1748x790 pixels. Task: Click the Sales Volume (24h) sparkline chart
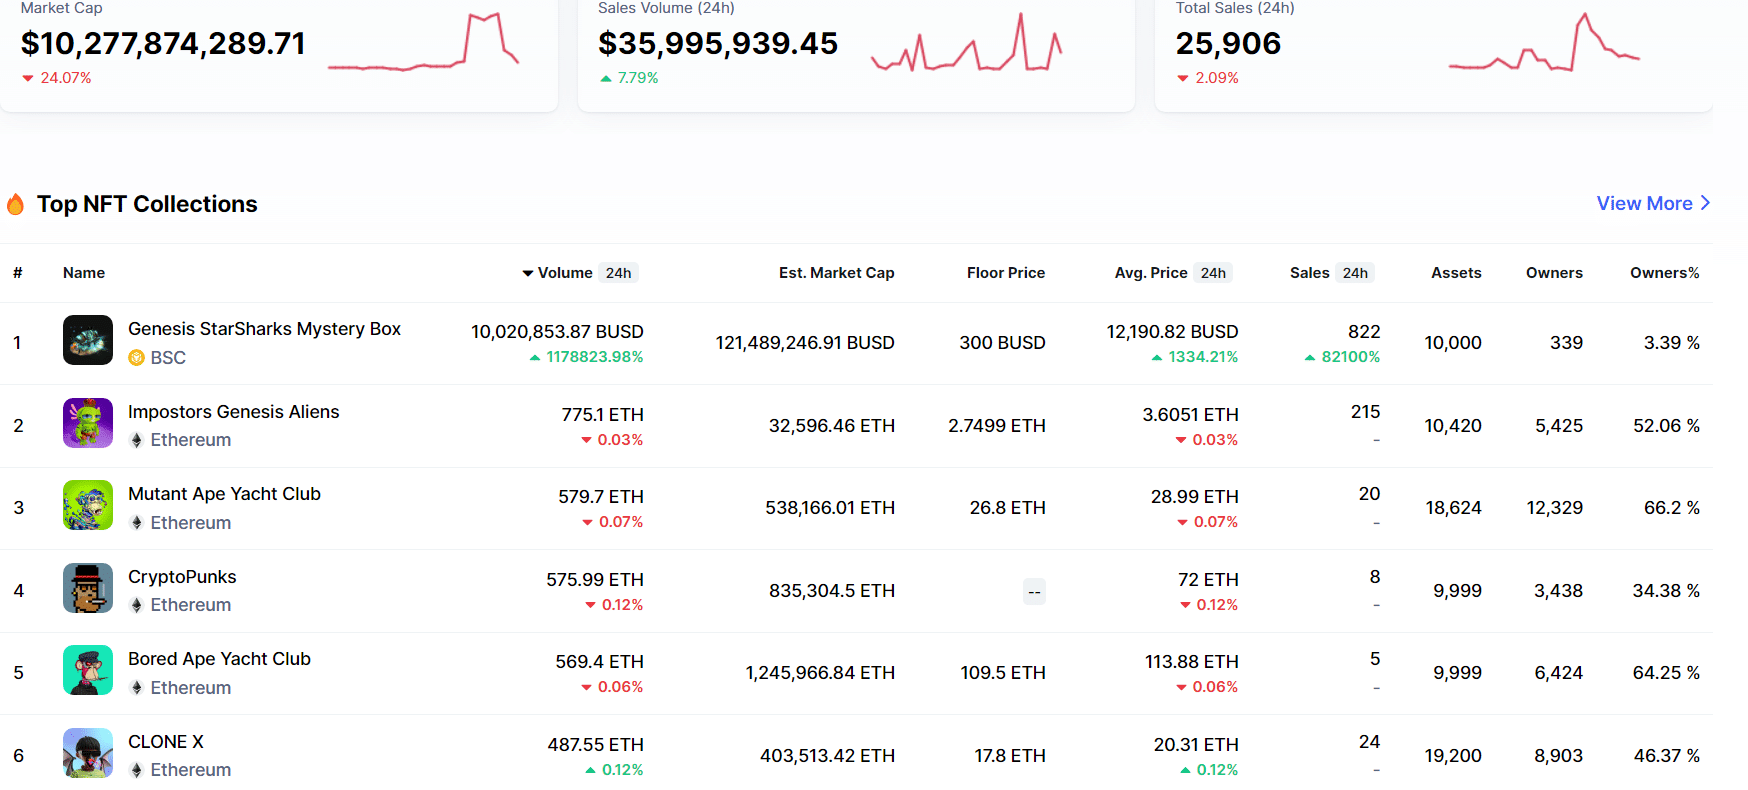(966, 45)
